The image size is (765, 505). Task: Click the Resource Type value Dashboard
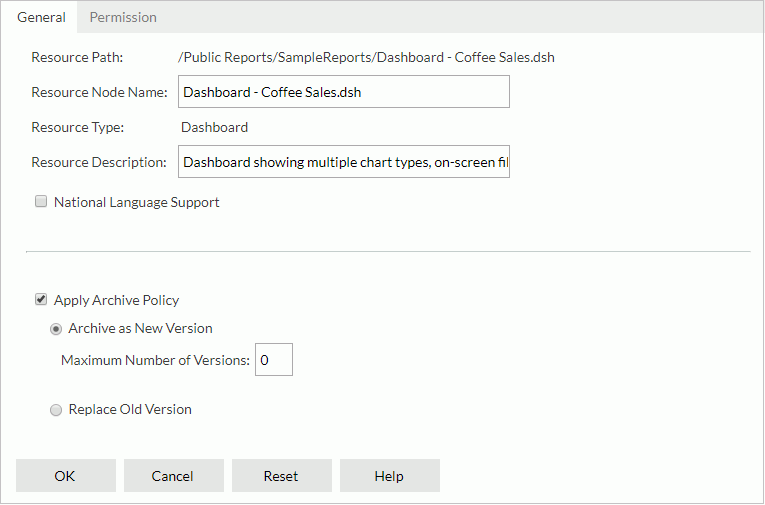(215, 127)
